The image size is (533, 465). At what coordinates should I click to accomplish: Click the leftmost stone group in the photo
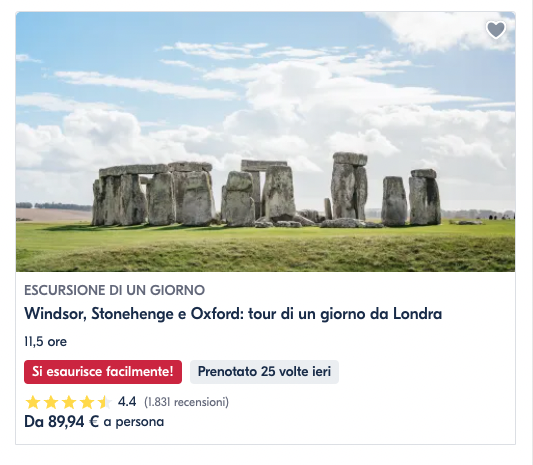click(153, 194)
